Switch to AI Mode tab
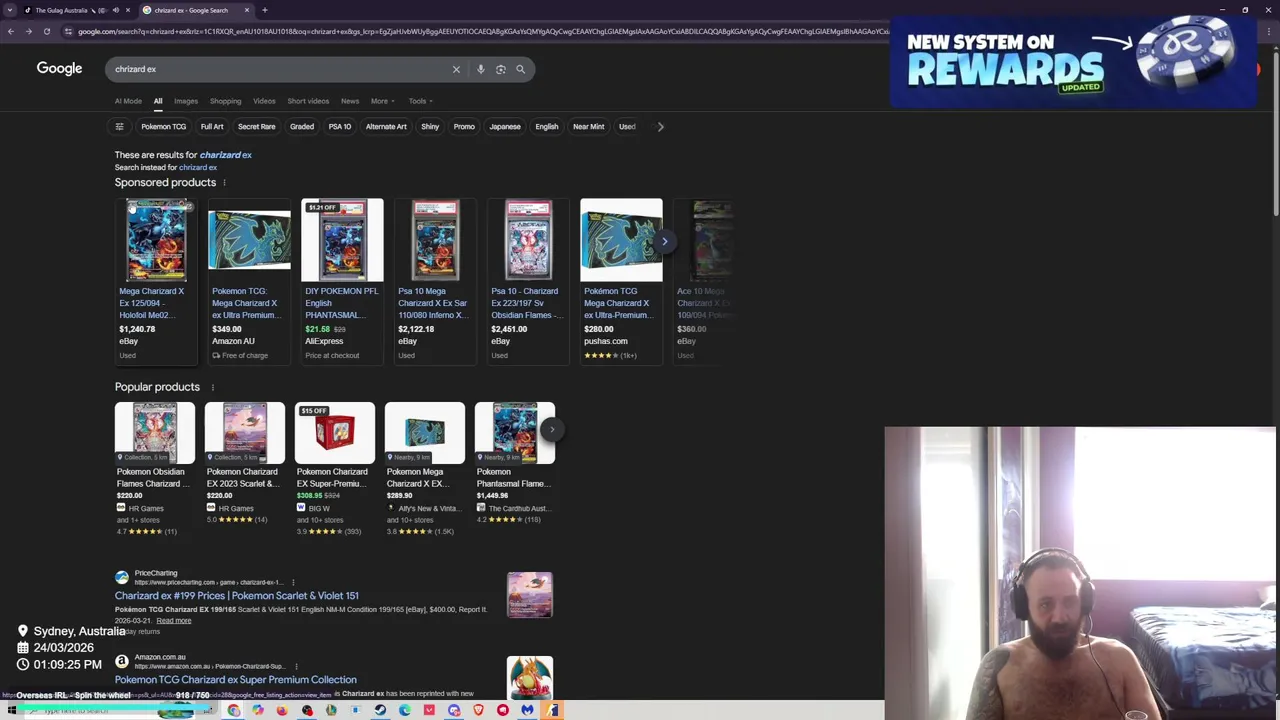Image resolution: width=1280 pixels, height=720 pixels. (128, 101)
